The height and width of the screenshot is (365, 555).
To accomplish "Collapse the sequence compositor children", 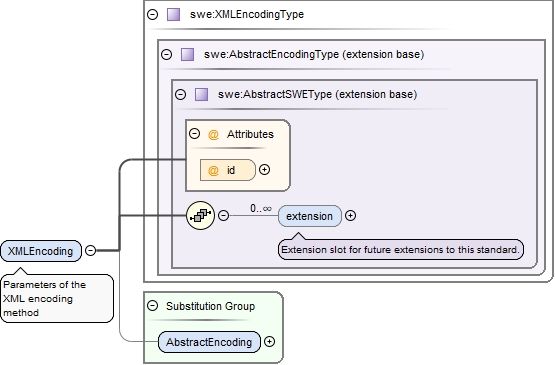I will point(223,215).
